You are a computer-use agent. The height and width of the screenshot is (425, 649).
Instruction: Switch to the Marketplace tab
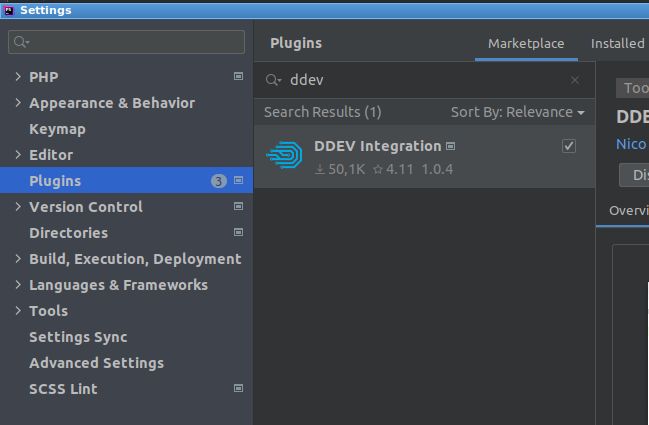(x=526, y=43)
